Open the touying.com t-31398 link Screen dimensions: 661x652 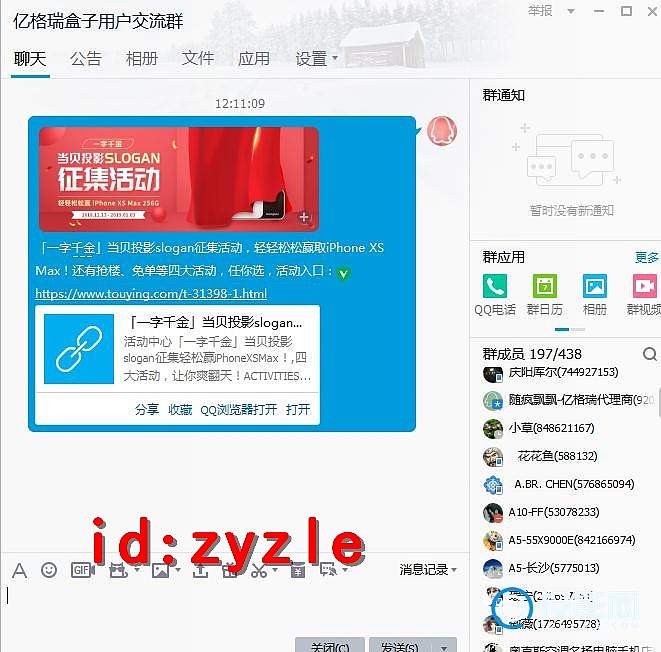pos(151,293)
